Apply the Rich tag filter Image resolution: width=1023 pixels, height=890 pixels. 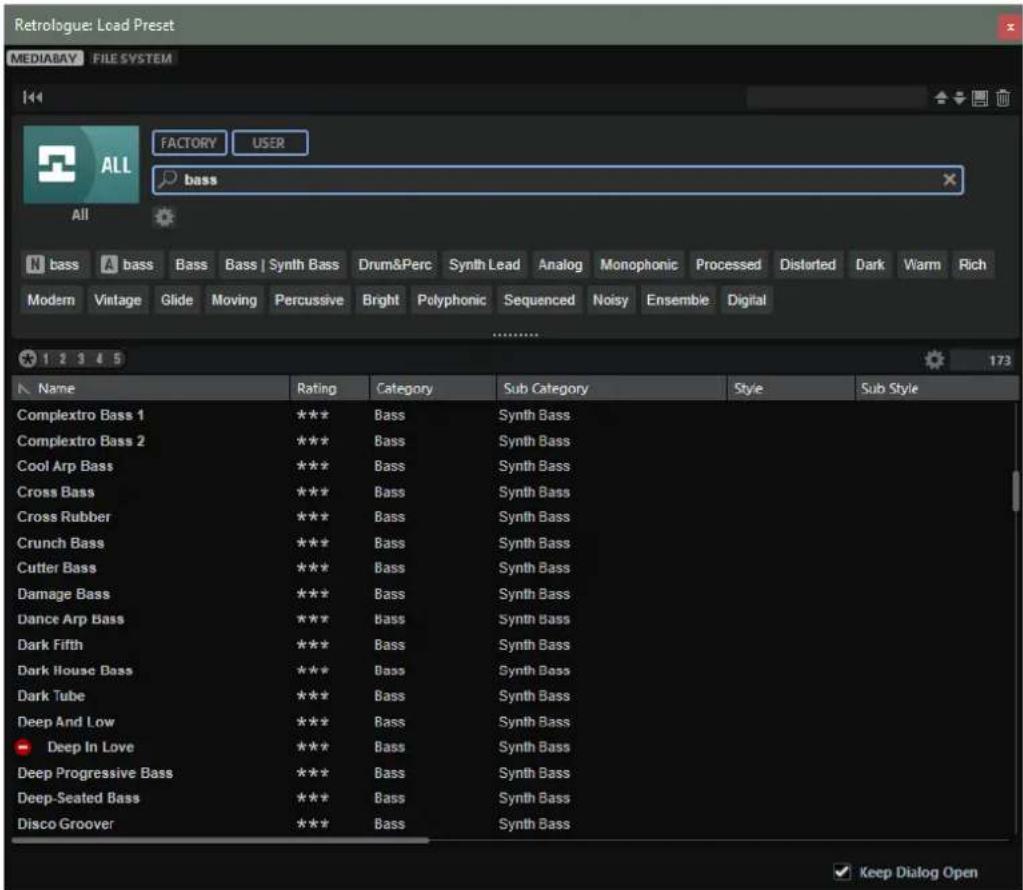(972, 264)
